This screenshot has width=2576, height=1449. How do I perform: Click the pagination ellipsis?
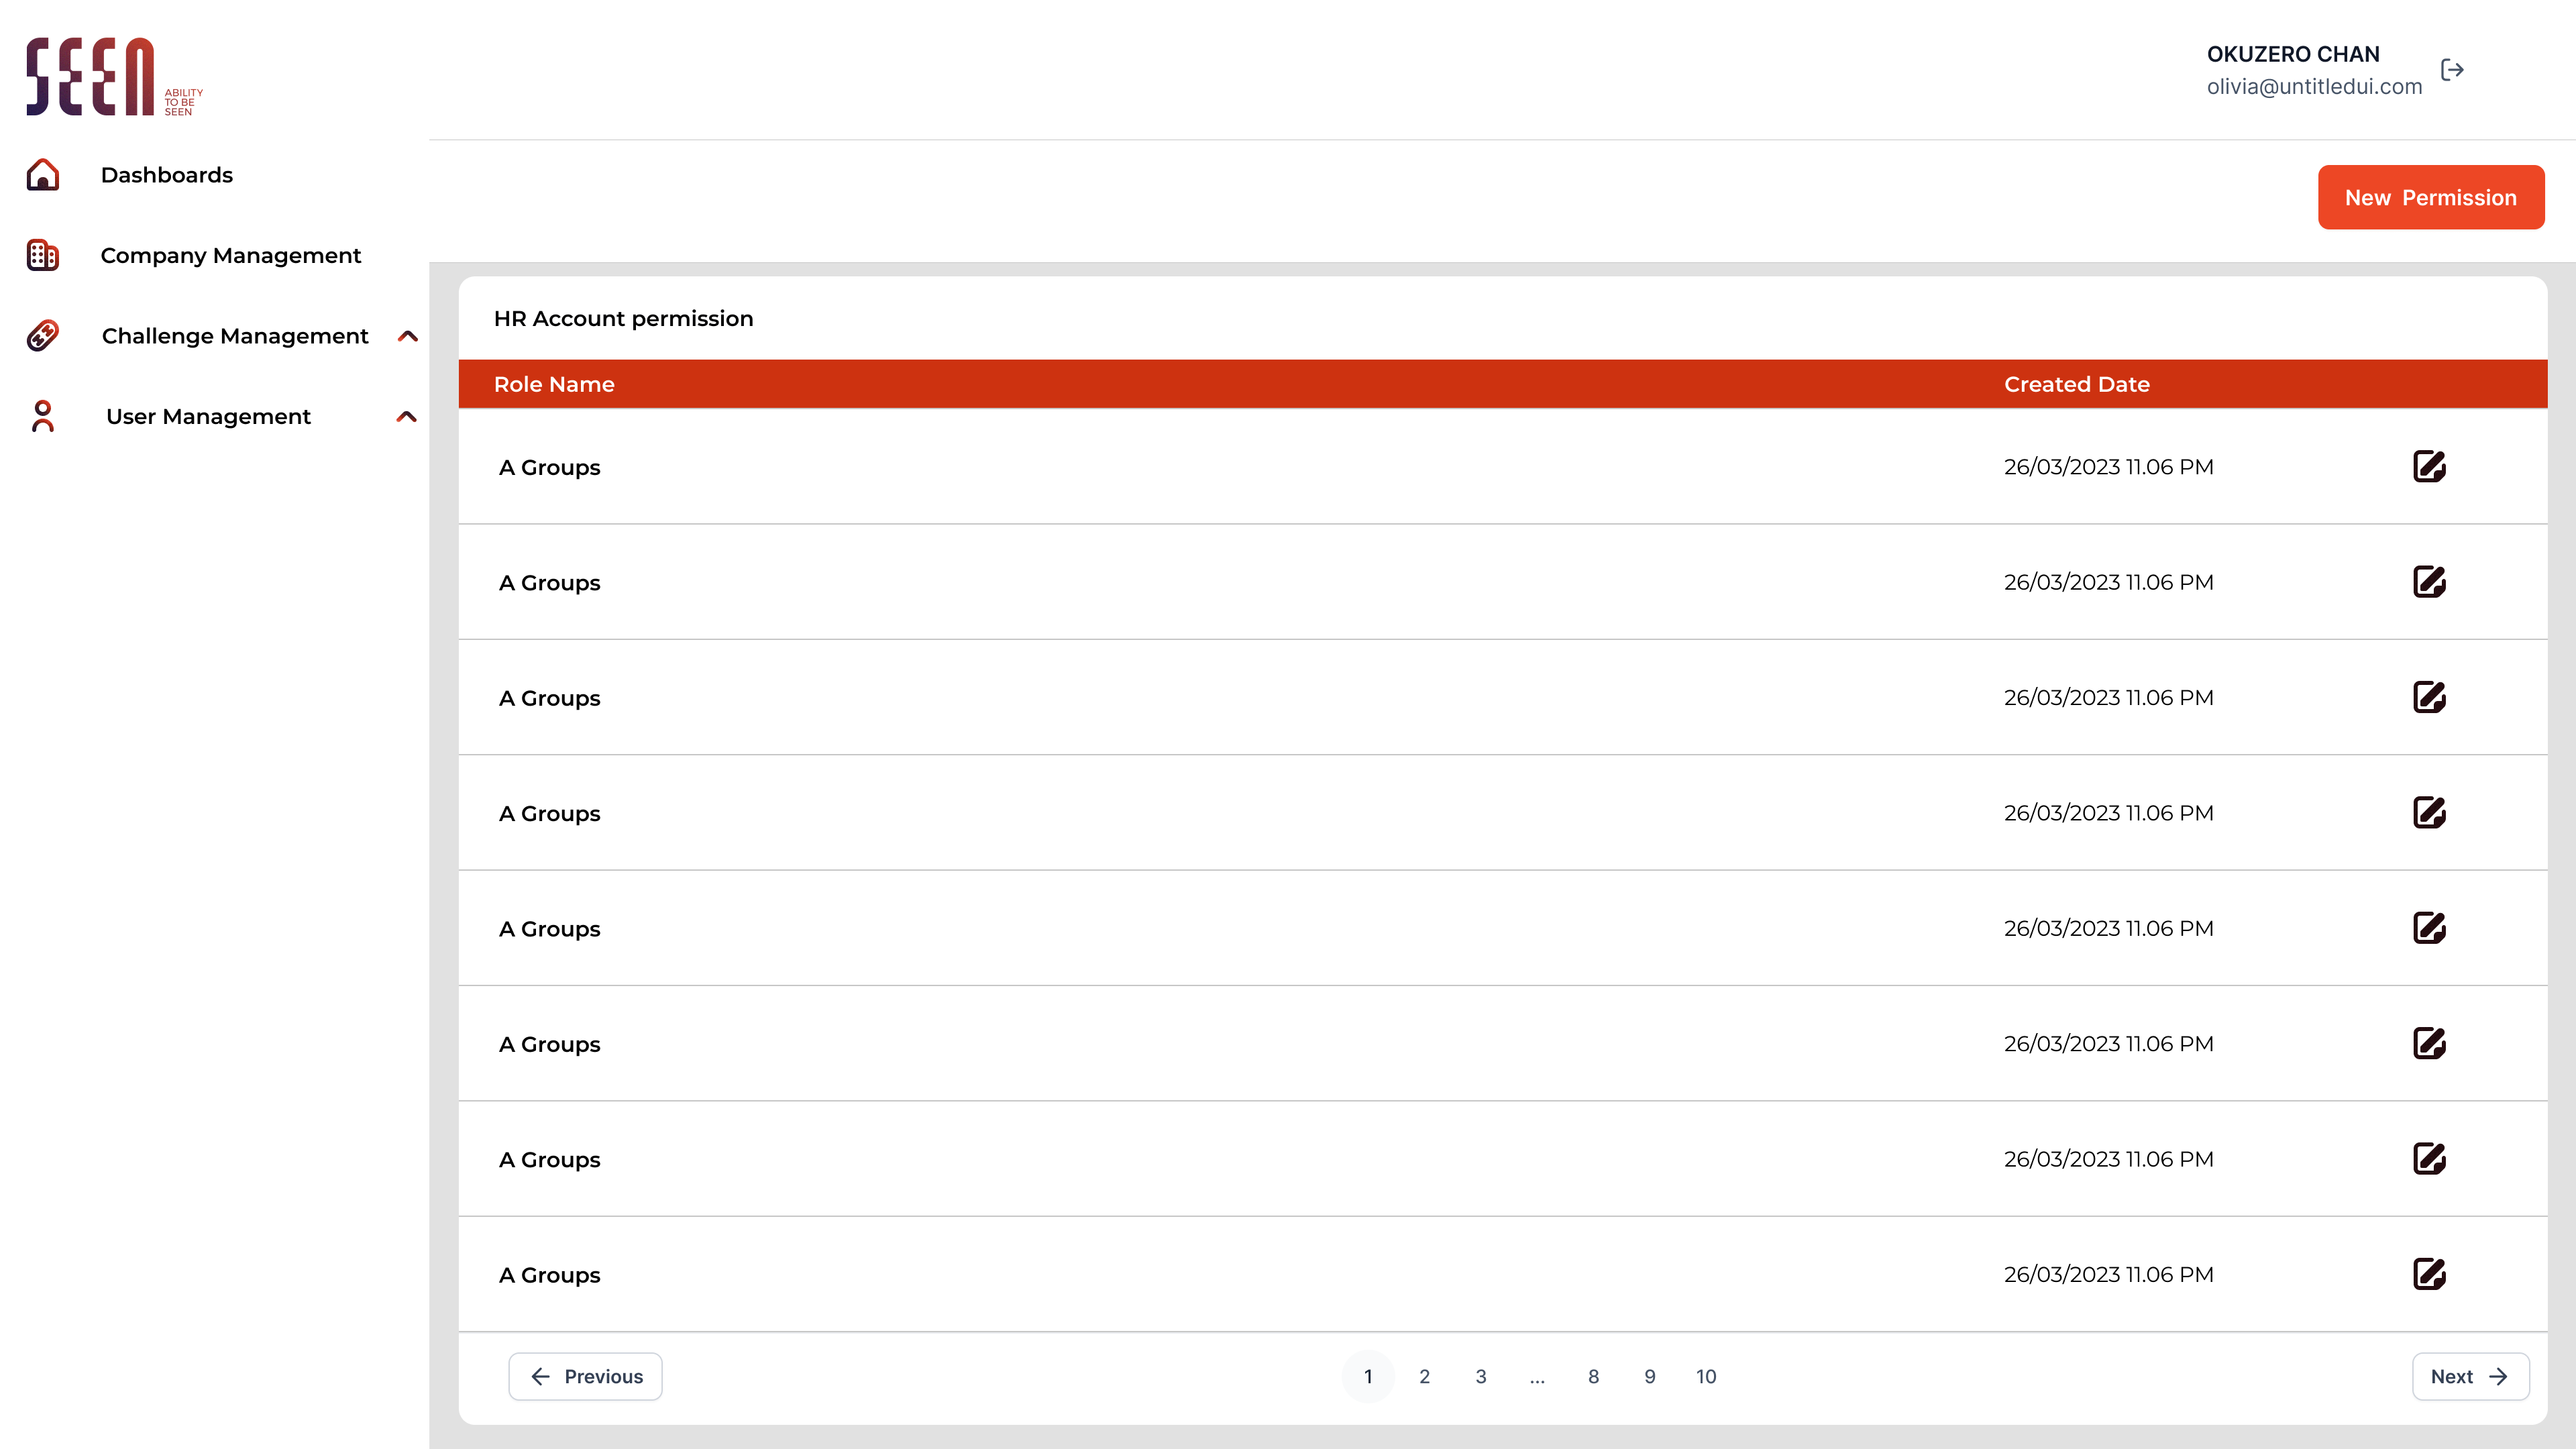point(1537,1376)
